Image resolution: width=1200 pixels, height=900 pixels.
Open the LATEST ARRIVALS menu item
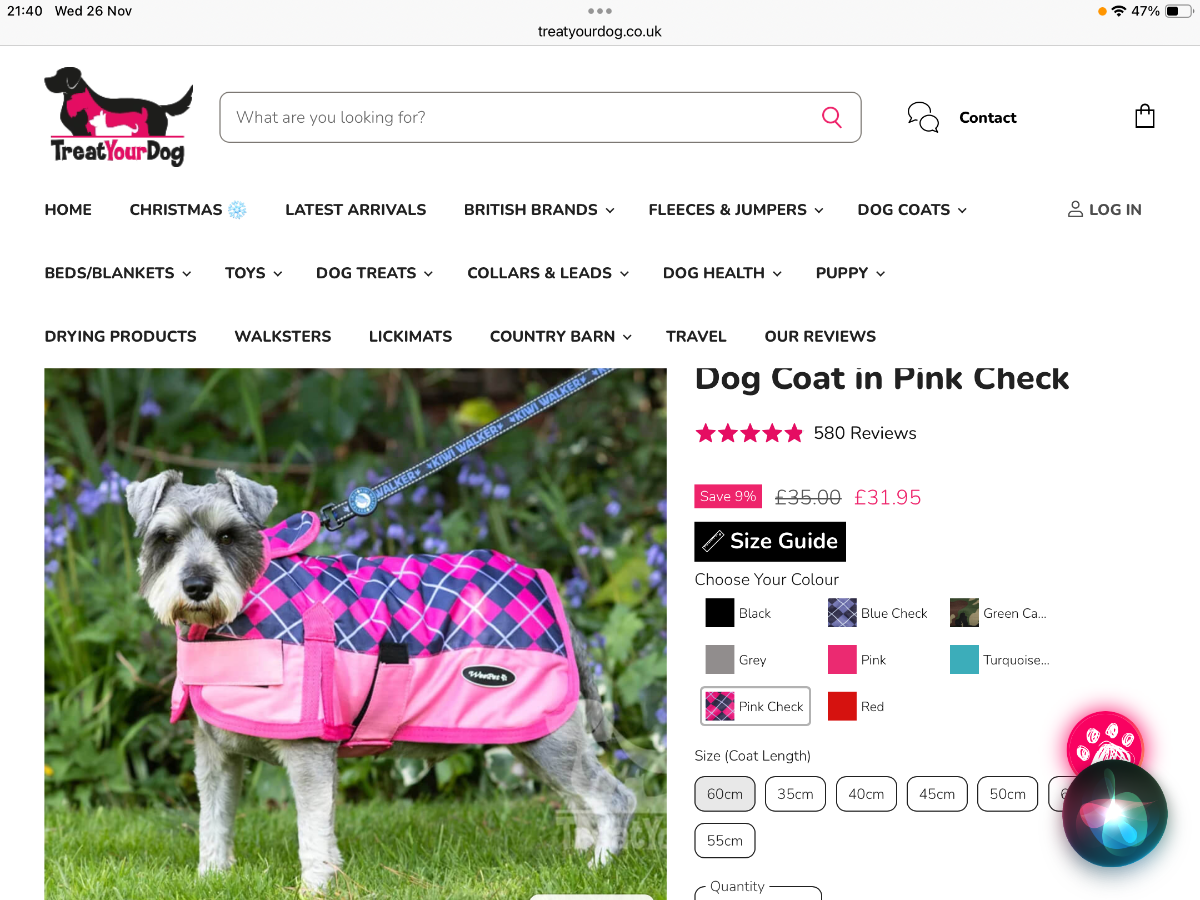356,209
